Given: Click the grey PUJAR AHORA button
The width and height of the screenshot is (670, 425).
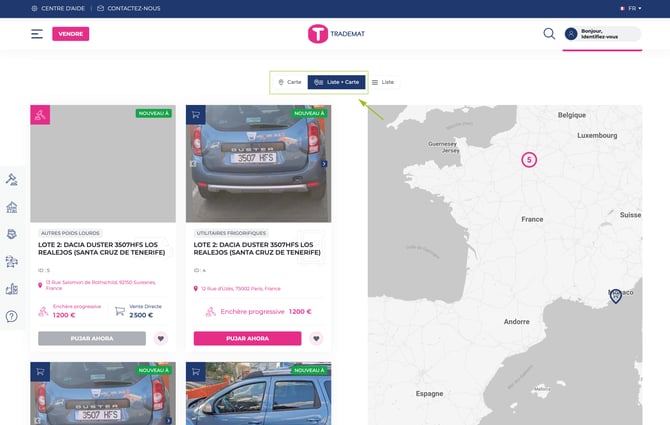Looking at the screenshot, I should point(92,338).
